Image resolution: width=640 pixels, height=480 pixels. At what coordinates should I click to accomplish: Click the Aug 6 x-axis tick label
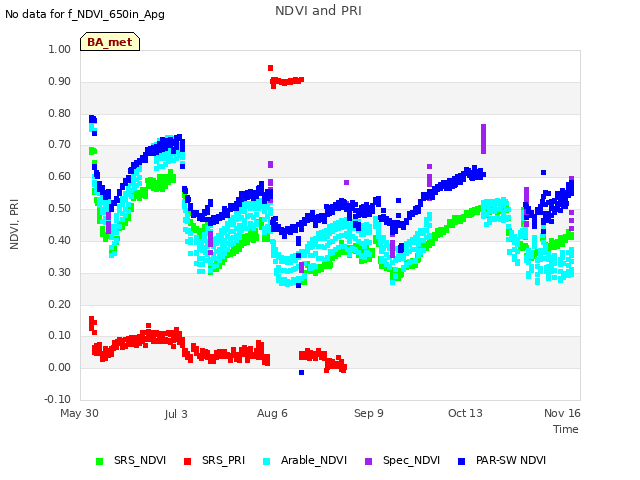[272, 413]
